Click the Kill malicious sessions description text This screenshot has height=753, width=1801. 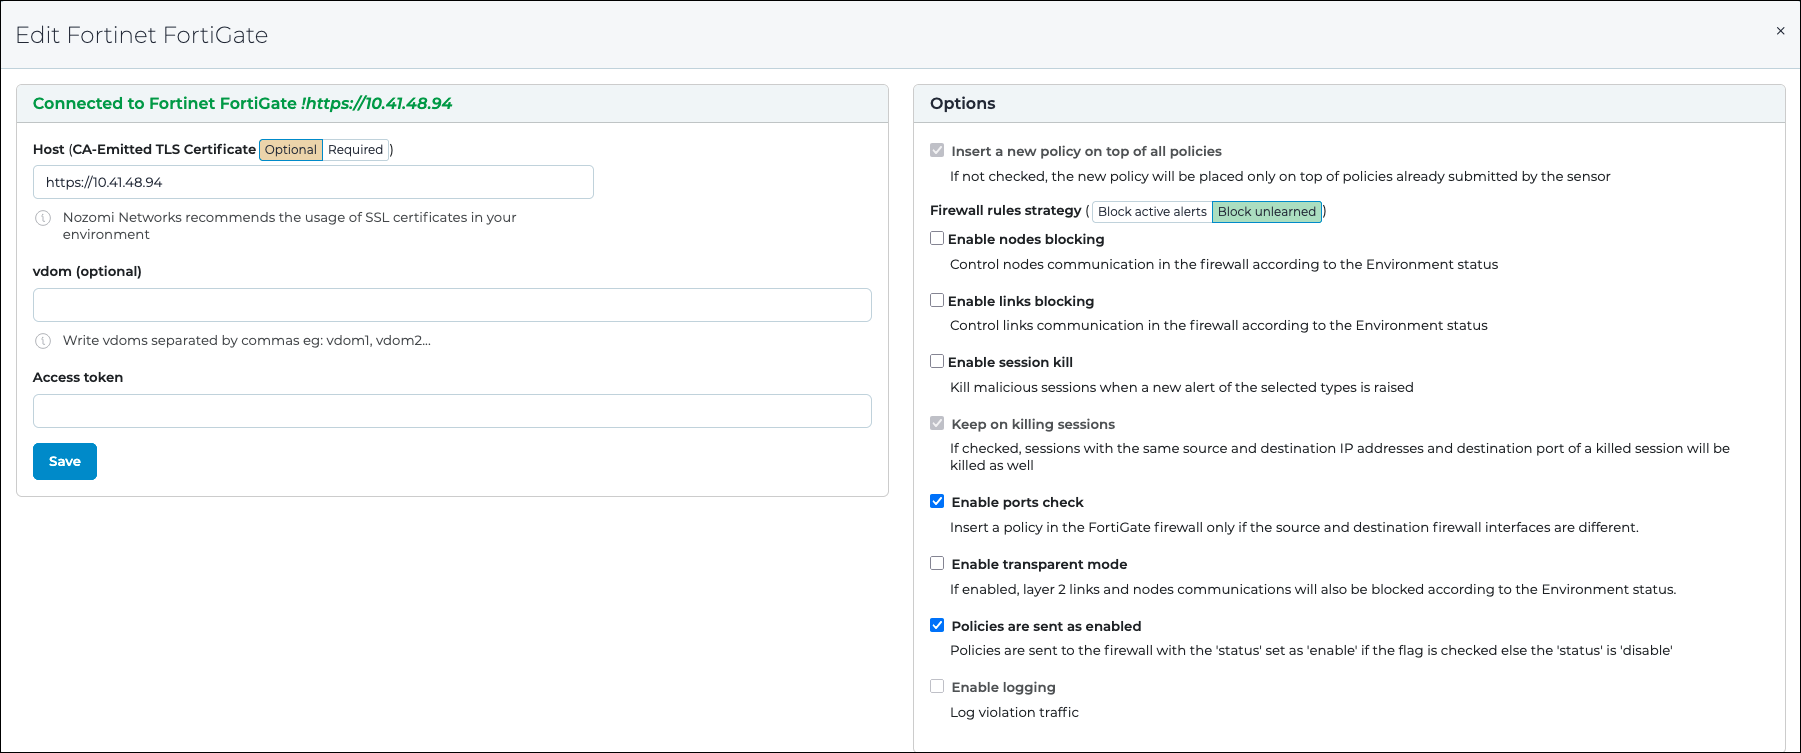[x=1182, y=388]
